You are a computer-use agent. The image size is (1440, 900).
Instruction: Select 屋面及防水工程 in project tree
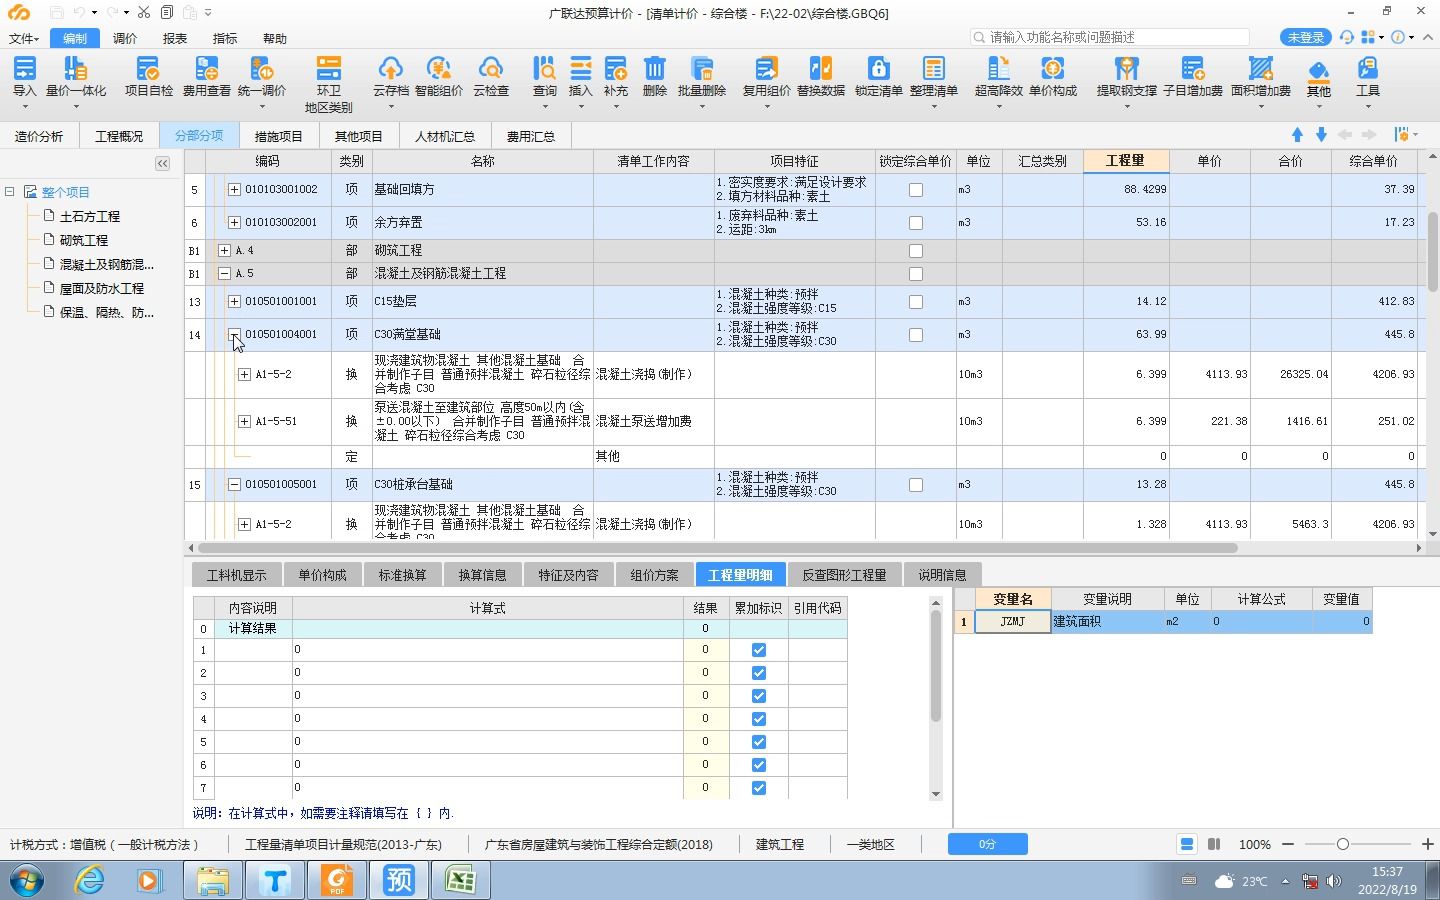coord(101,288)
